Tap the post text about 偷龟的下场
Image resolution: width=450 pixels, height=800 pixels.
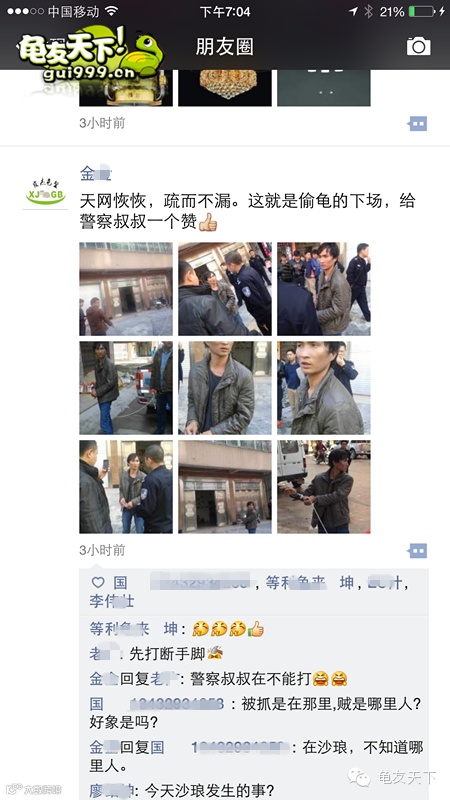coord(248,211)
